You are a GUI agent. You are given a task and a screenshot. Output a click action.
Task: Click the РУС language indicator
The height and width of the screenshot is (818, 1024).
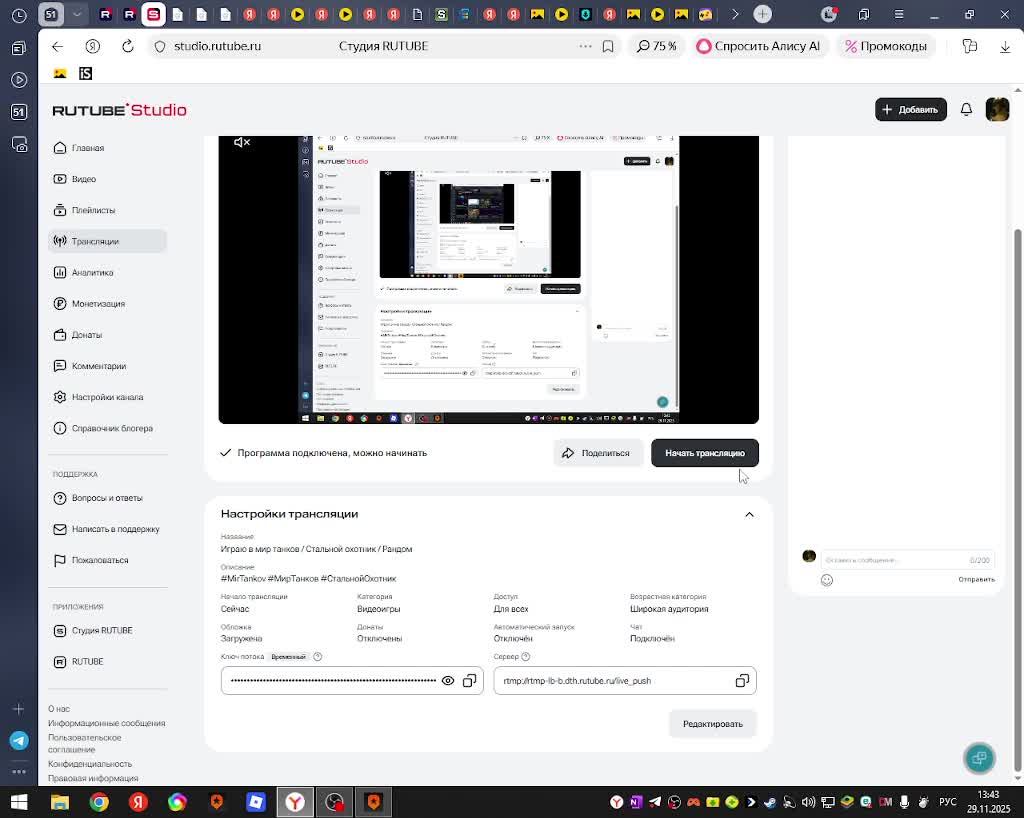click(948, 802)
